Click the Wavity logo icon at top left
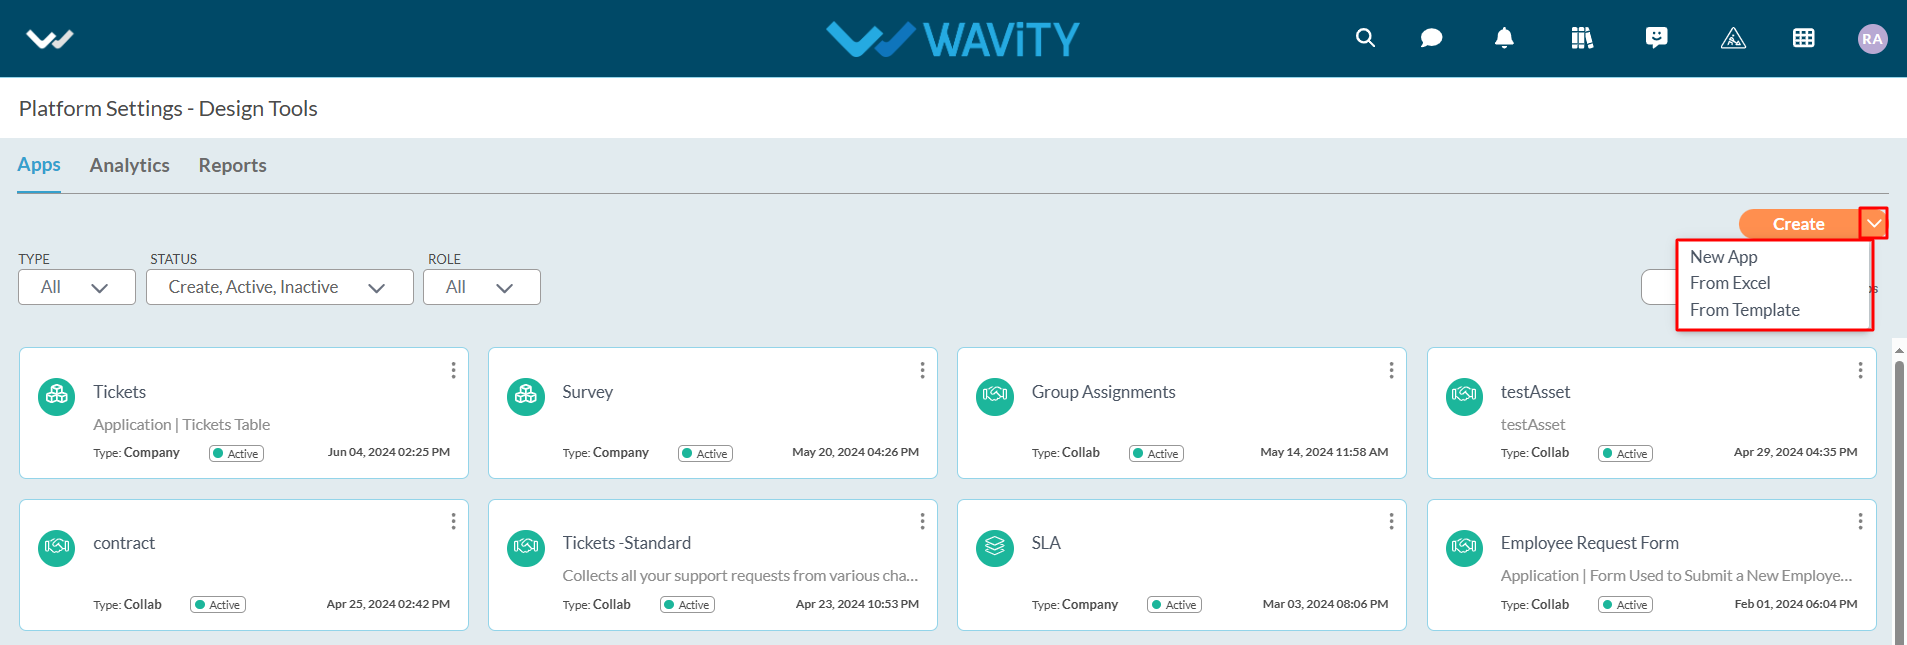Screen dimensions: 1907x645 point(49,39)
